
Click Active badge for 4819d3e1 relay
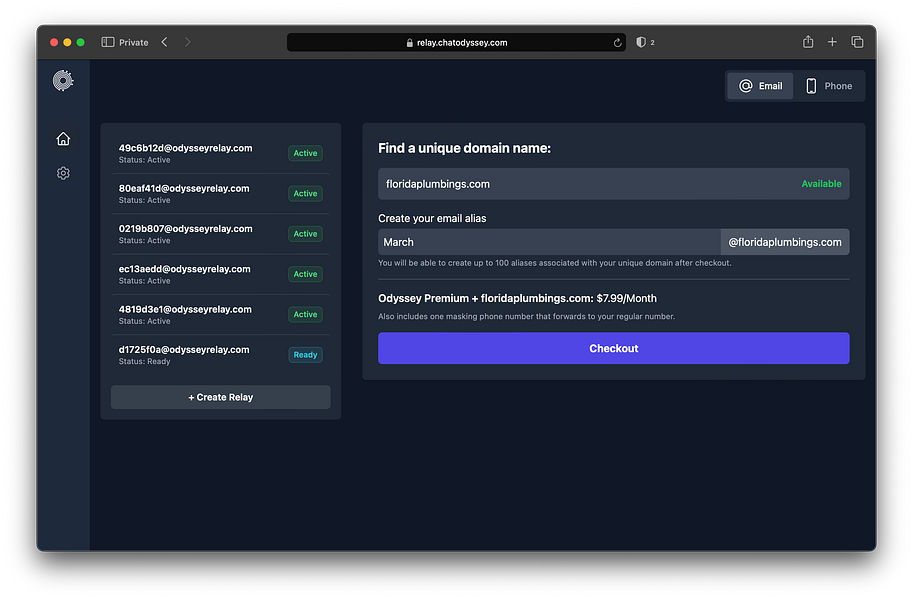pos(305,314)
